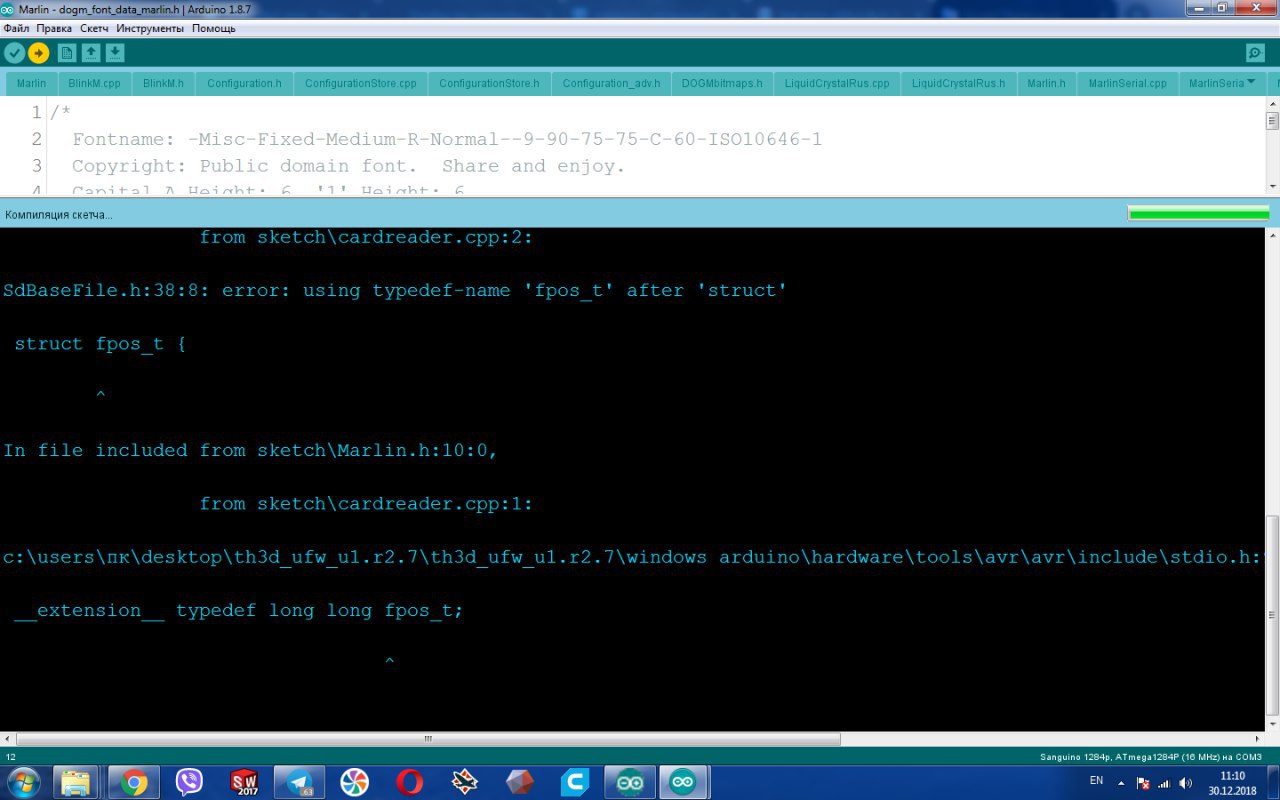Click the console scroll-right arrow
1280x800 pixels.
pos(1258,739)
